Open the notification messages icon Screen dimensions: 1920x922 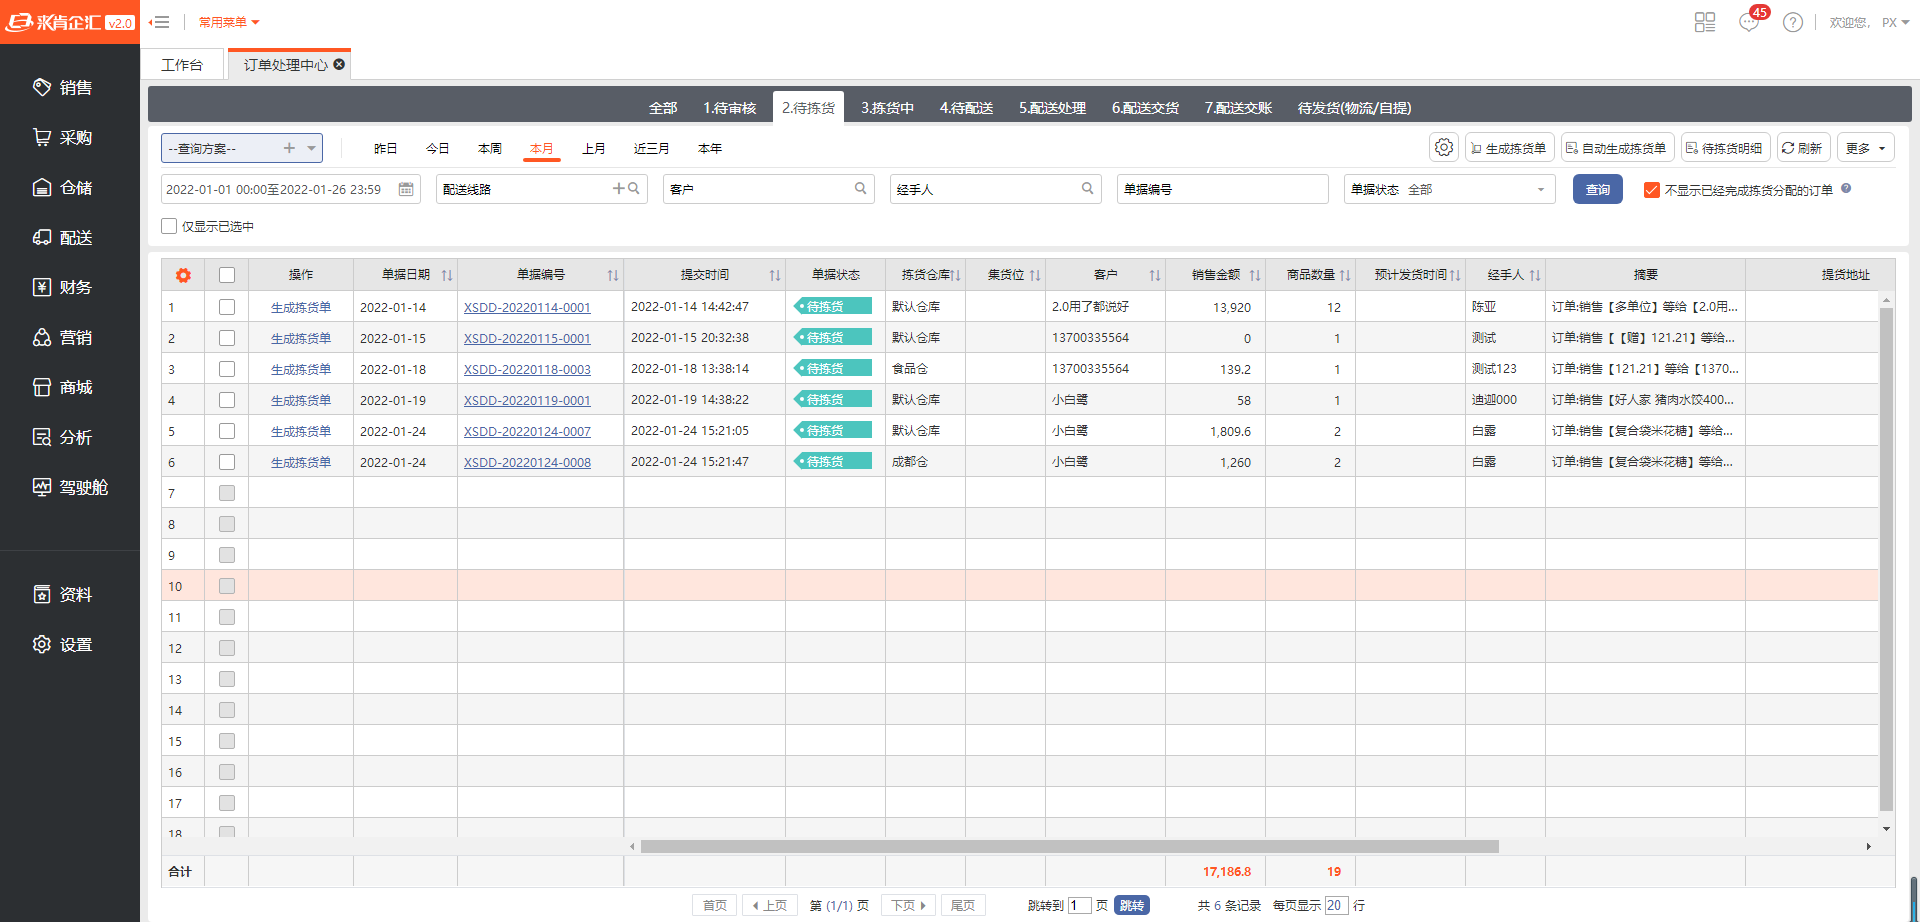click(x=1749, y=22)
